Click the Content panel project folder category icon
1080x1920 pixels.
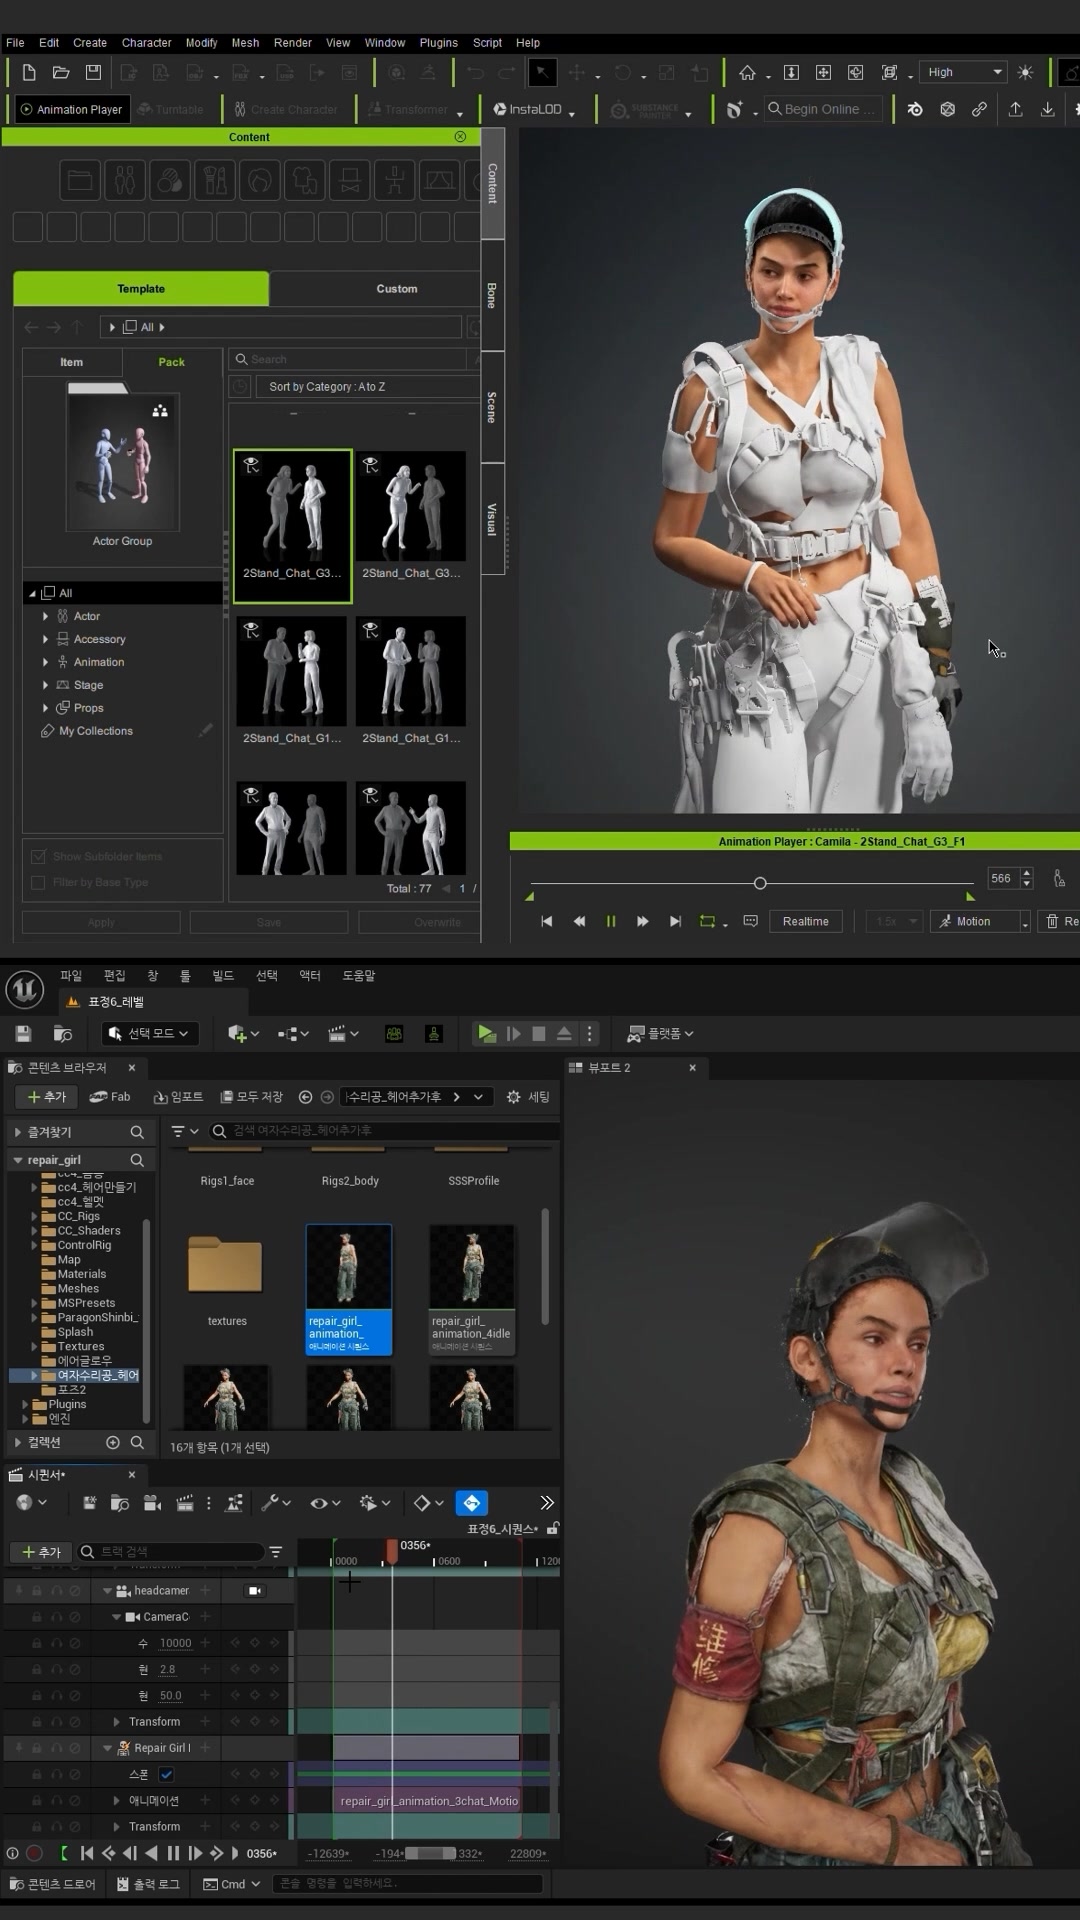tap(79, 181)
